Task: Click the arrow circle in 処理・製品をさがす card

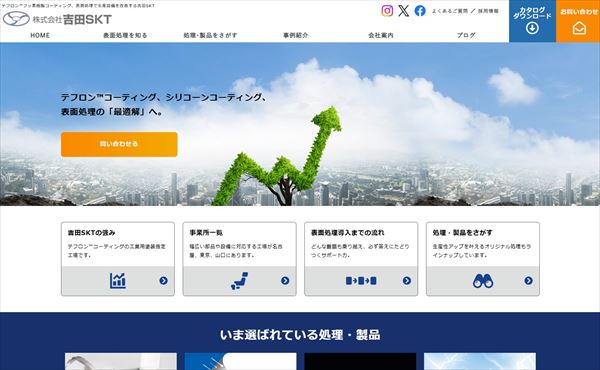Action: 528,281
